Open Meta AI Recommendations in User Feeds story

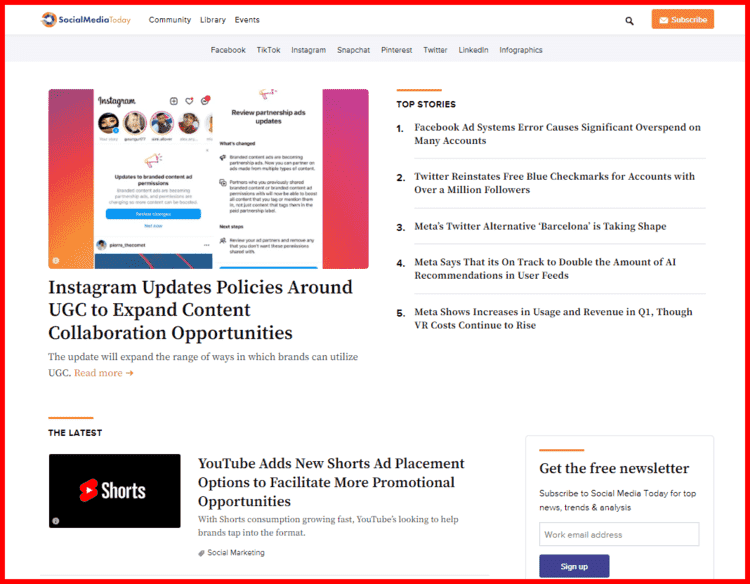pyautogui.click(x=545, y=268)
